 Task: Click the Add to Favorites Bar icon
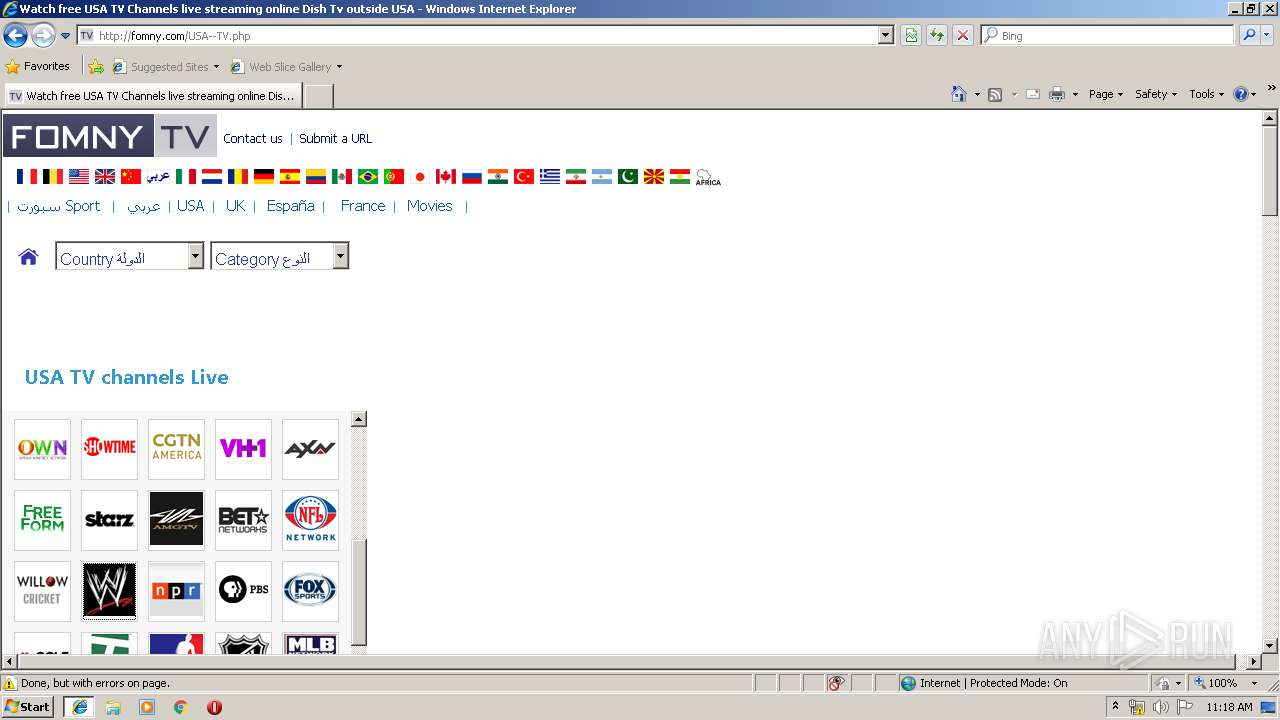pos(96,67)
